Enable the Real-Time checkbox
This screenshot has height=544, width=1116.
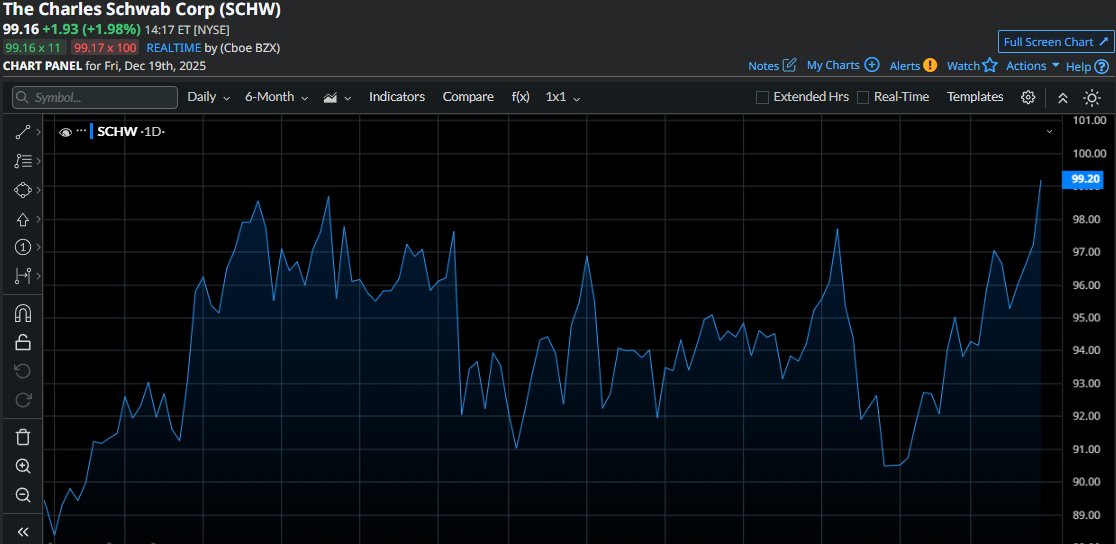863,98
